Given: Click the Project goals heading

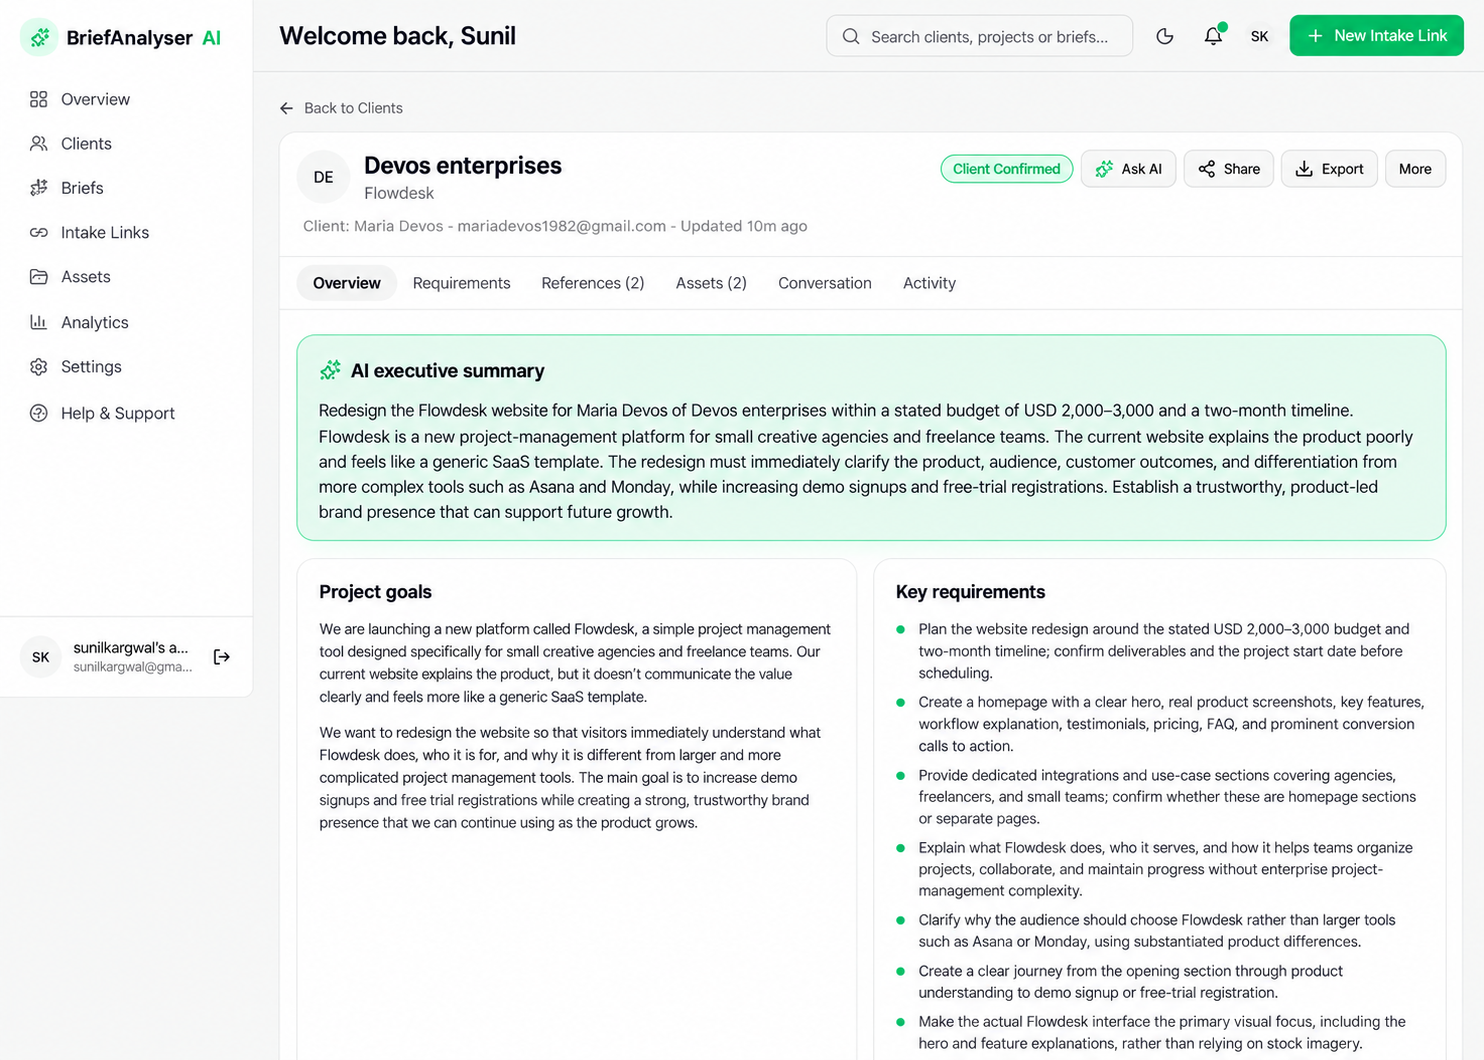Looking at the screenshot, I should [x=375, y=592].
